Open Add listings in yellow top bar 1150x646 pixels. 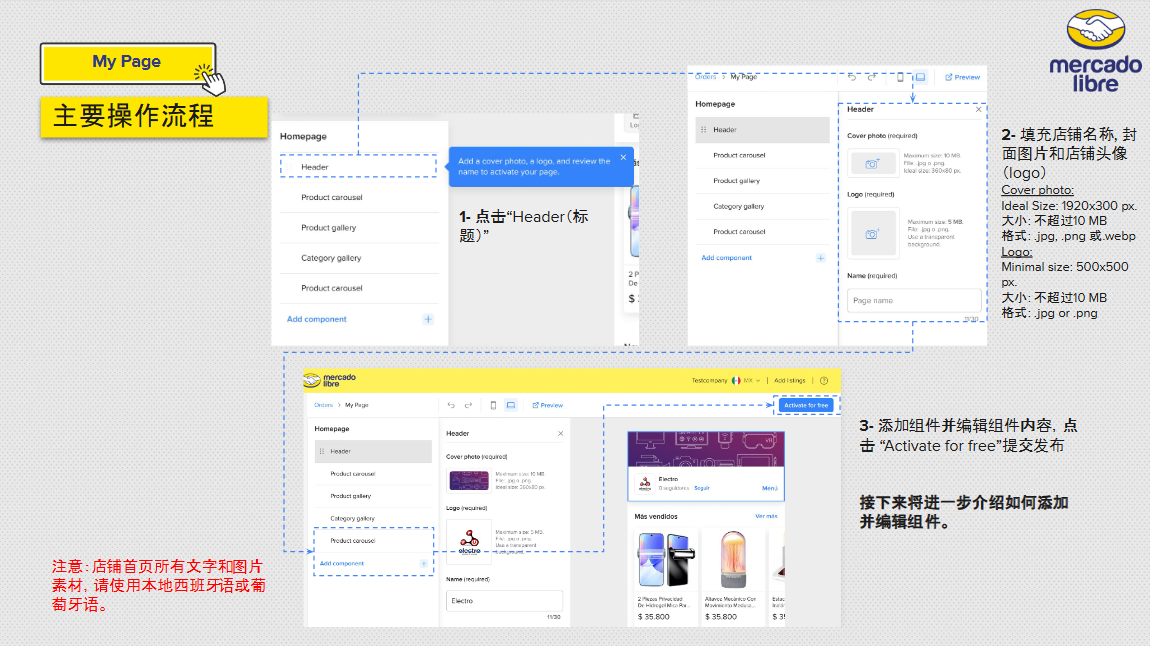(790, 381)
